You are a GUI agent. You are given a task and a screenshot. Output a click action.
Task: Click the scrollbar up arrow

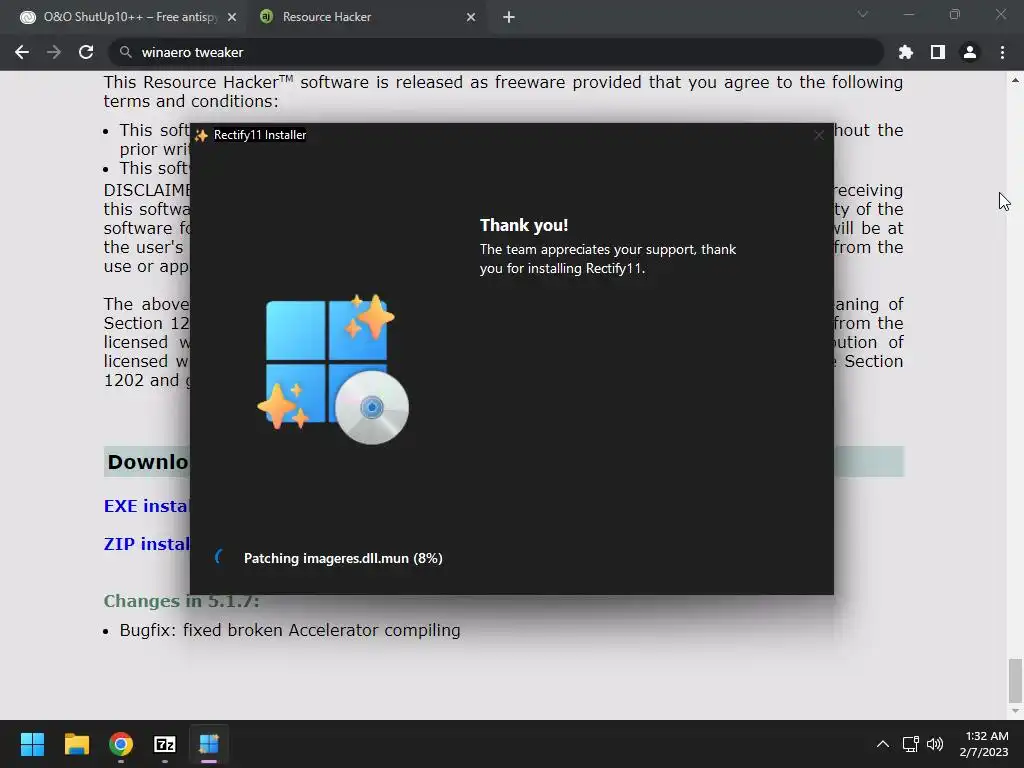click(x=1015, y=80)
